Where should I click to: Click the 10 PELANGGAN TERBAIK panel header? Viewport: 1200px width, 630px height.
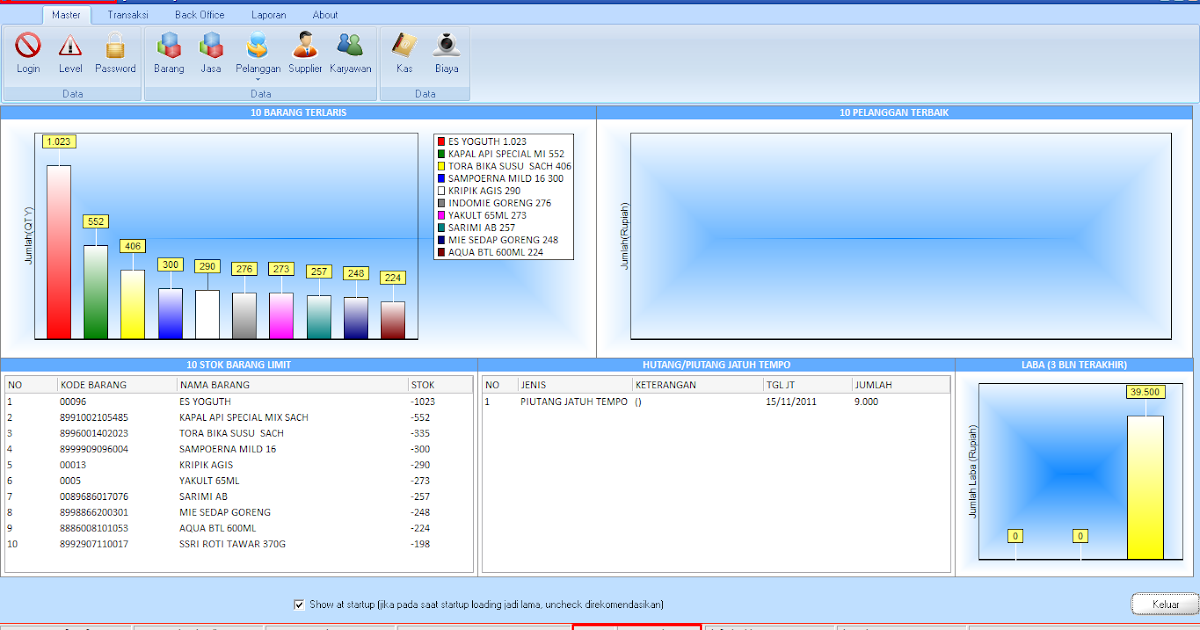pos(894,113)
